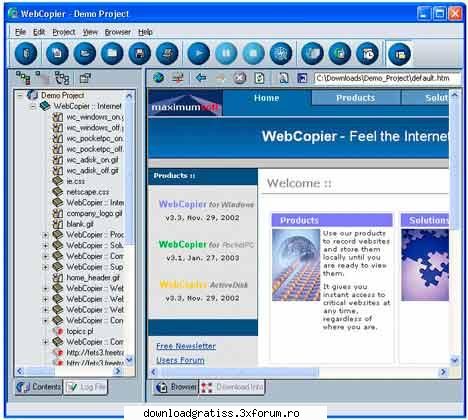Image resolution: width=468 pixels, height=420 pixels.
Task: Click the Open Project folder toolbar icon
Action: tap(112, 53)
